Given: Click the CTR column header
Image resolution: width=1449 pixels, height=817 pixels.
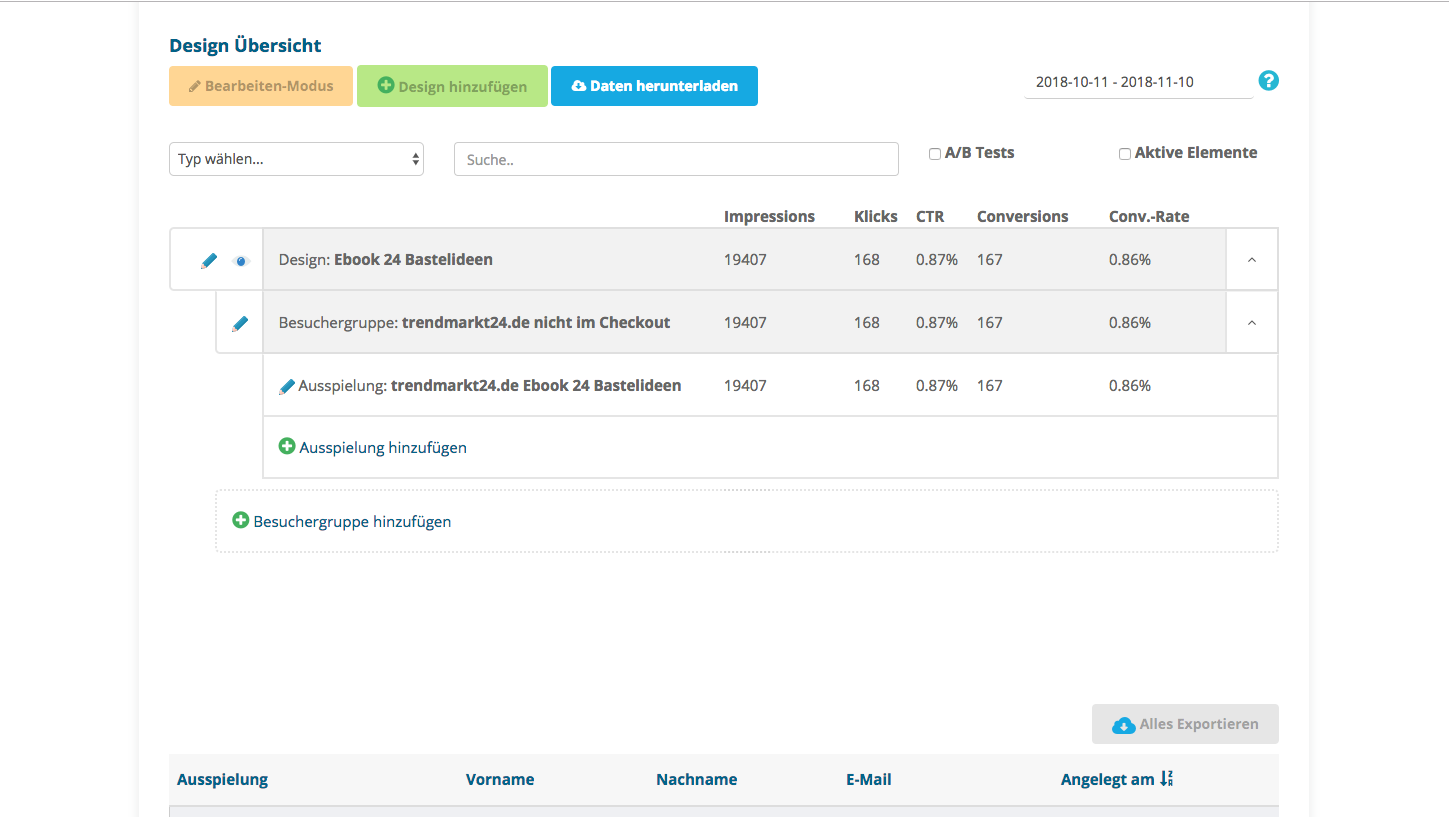Looking at the screenshot, I should point(930,216).
